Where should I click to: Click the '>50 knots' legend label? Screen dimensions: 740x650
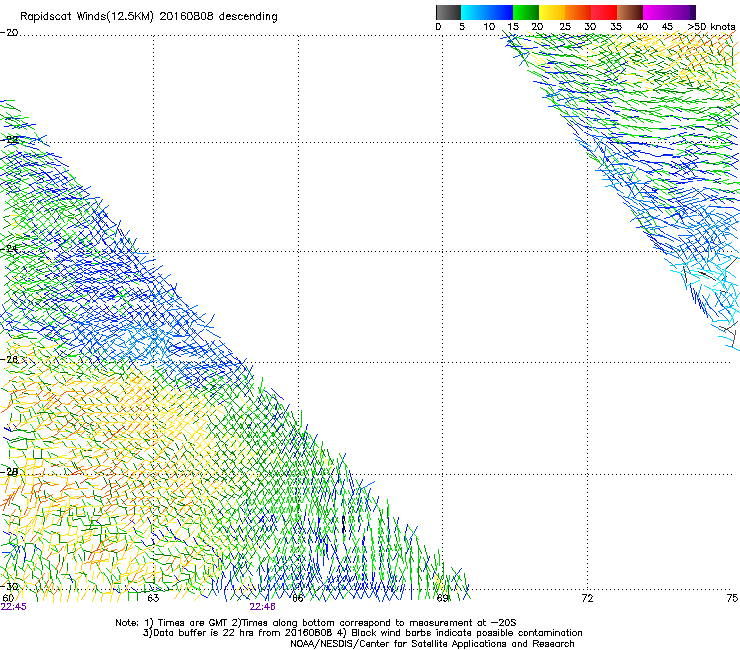pyautogui.click(x=711, y=27)
